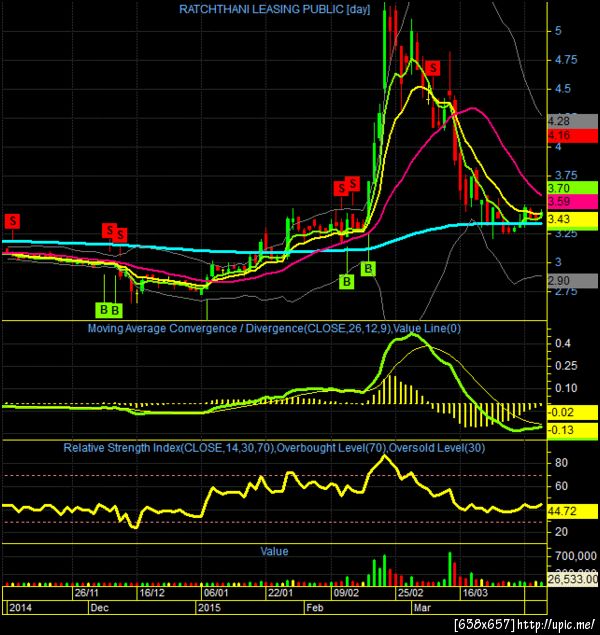Click the 06/01 date label
This screenshot has width=600, height=635.
click(216, 593)
